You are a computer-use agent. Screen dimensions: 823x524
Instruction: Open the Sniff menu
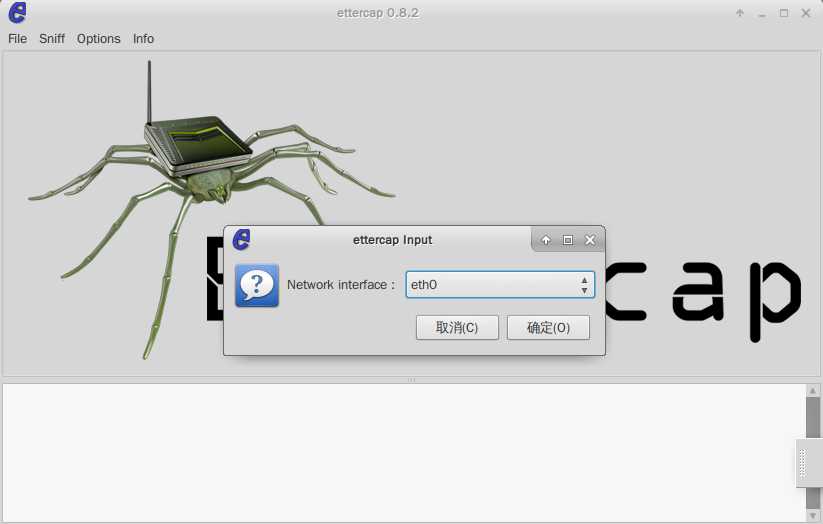coord(52,39)
